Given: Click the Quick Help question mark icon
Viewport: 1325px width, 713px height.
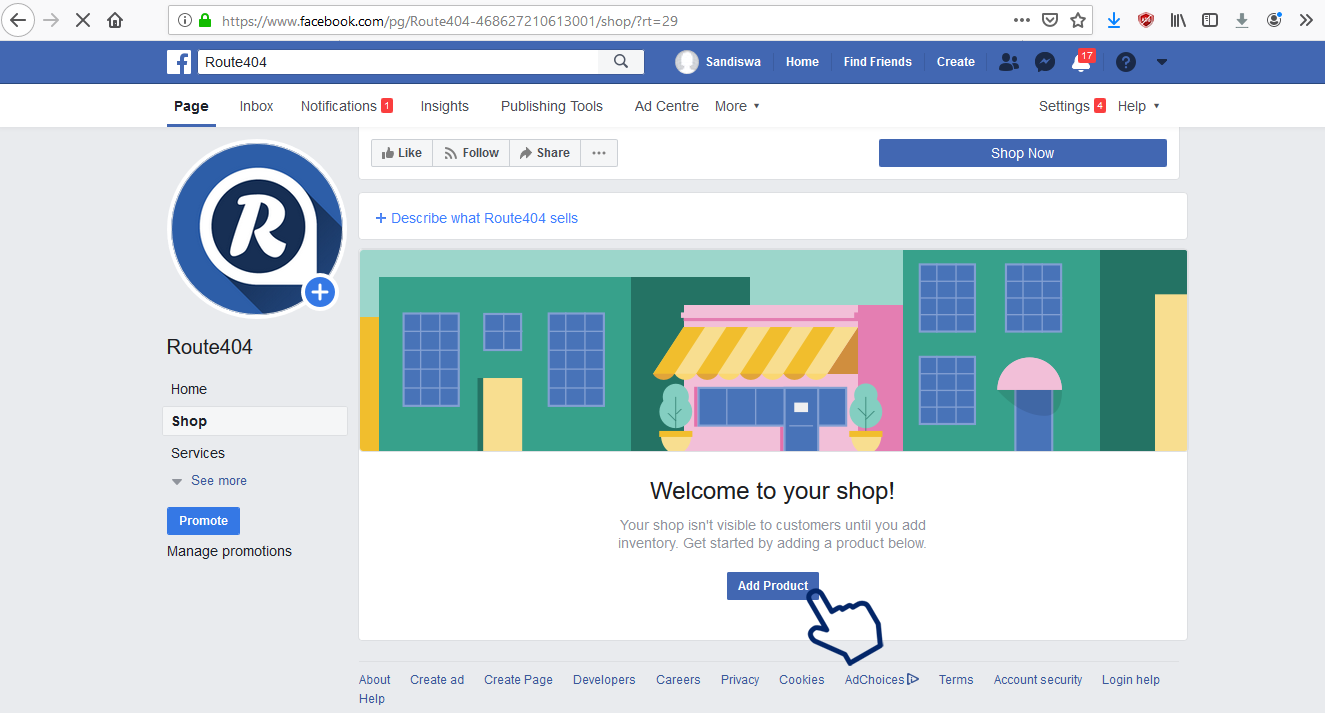Looking at the screenshot, I should click(1126, 62).
